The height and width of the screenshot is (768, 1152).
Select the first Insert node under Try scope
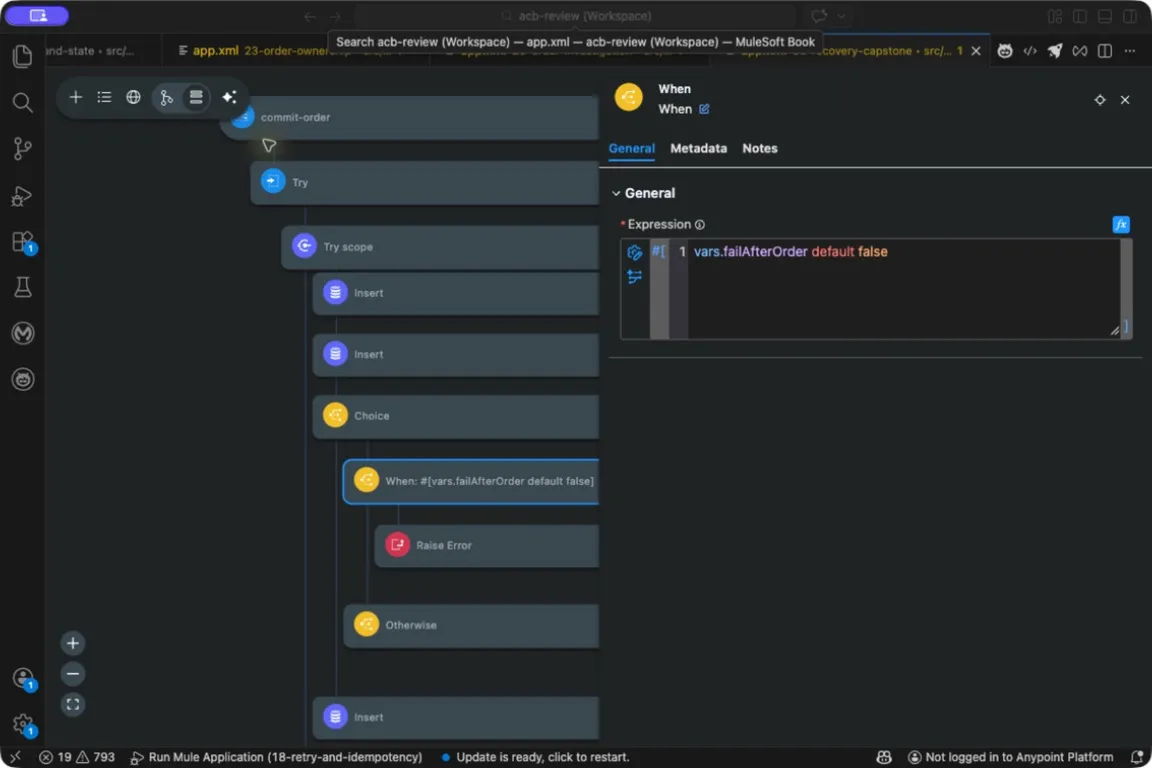[x=456, y=293]
